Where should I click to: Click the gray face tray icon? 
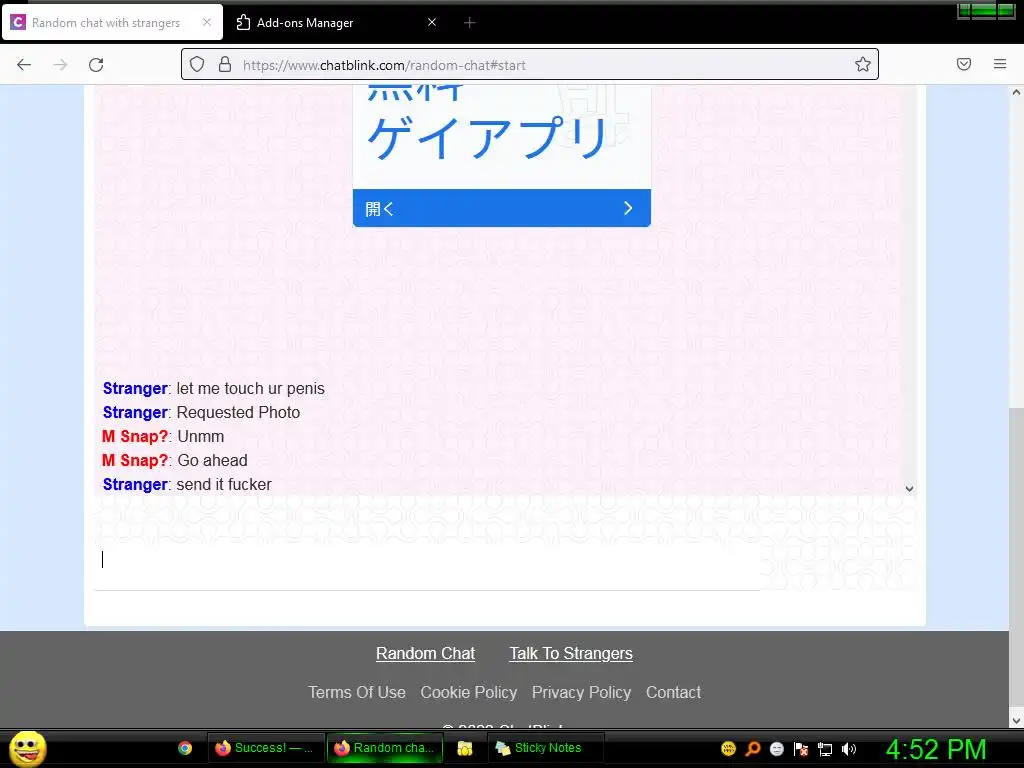coord(776,749)
